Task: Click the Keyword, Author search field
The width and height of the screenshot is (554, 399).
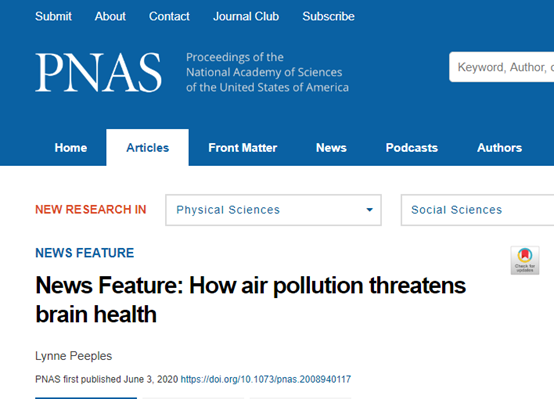Action: [502, 67]
